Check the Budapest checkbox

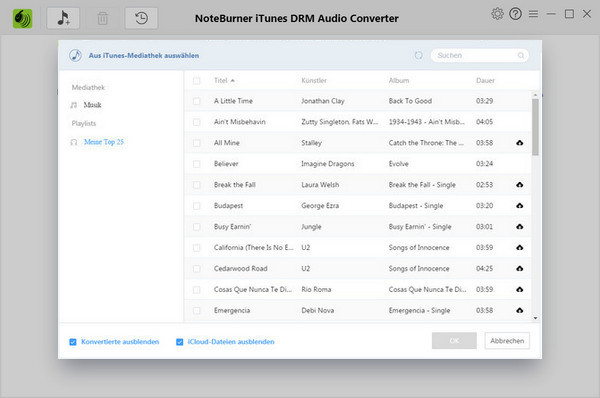coord(196,206)
